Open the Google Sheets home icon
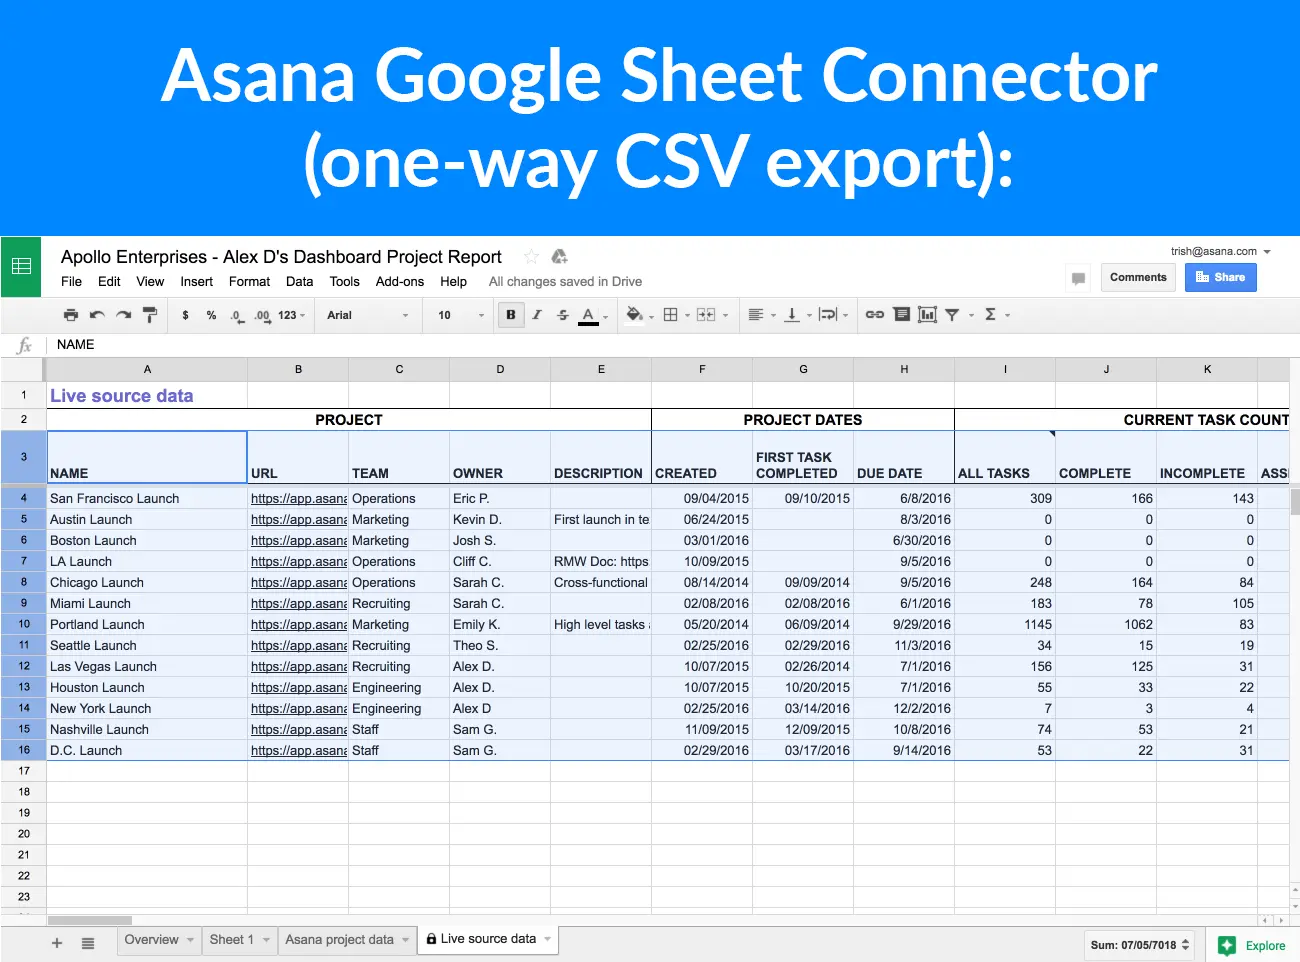The width and height of the screenshot is (1300, 962). [x=21, y=266]
